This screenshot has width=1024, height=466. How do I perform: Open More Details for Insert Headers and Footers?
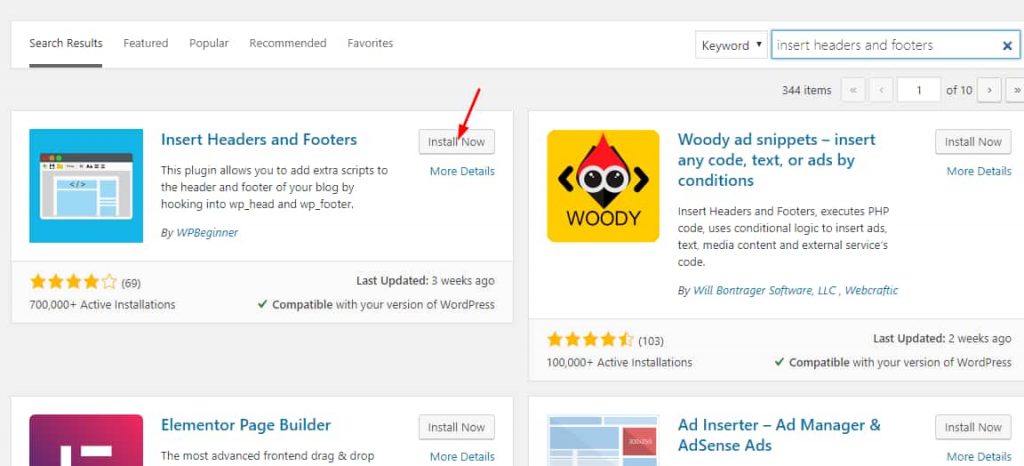tap(462, 171)
